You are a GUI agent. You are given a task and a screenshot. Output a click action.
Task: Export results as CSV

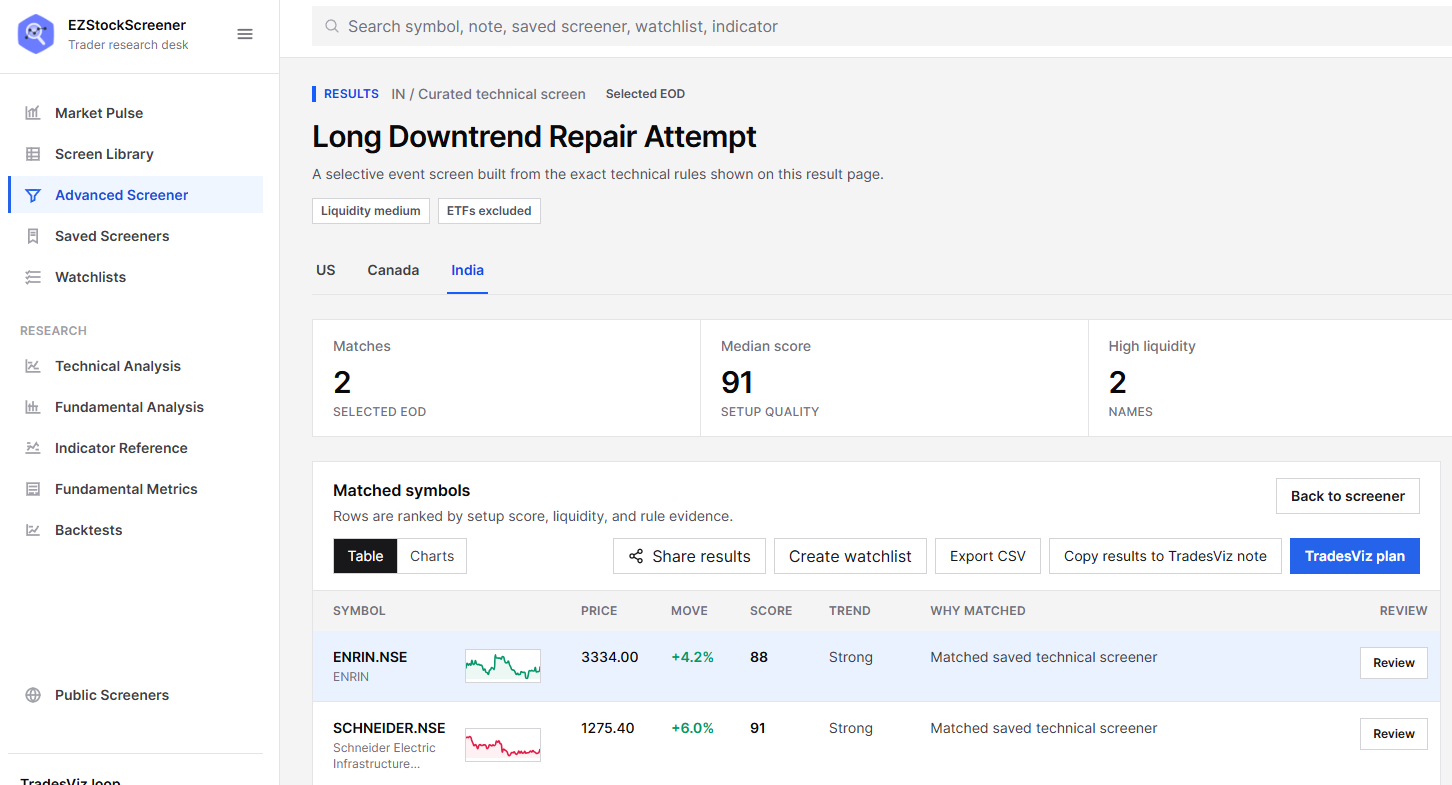click(988, 556)
